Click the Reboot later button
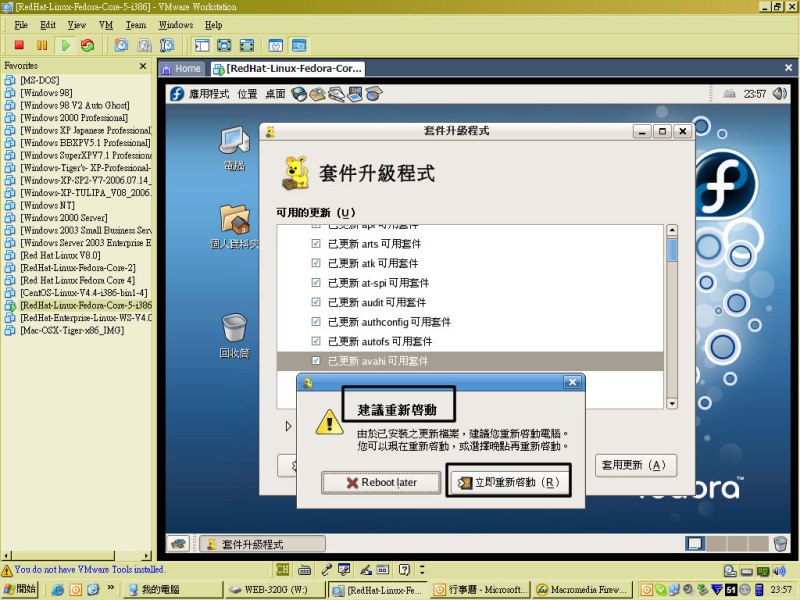This screenshot has height=600, width=800. pyautogui.click(x=381, y=482)
